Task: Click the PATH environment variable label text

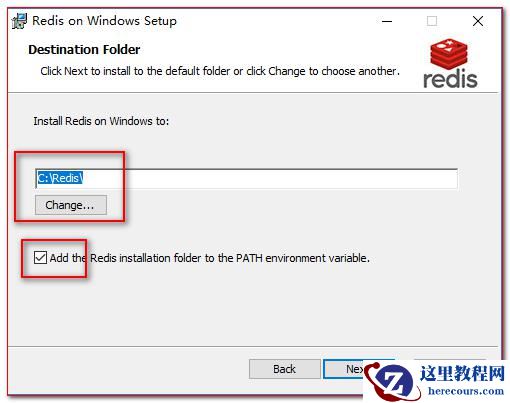Action: (x=210, y=258)
